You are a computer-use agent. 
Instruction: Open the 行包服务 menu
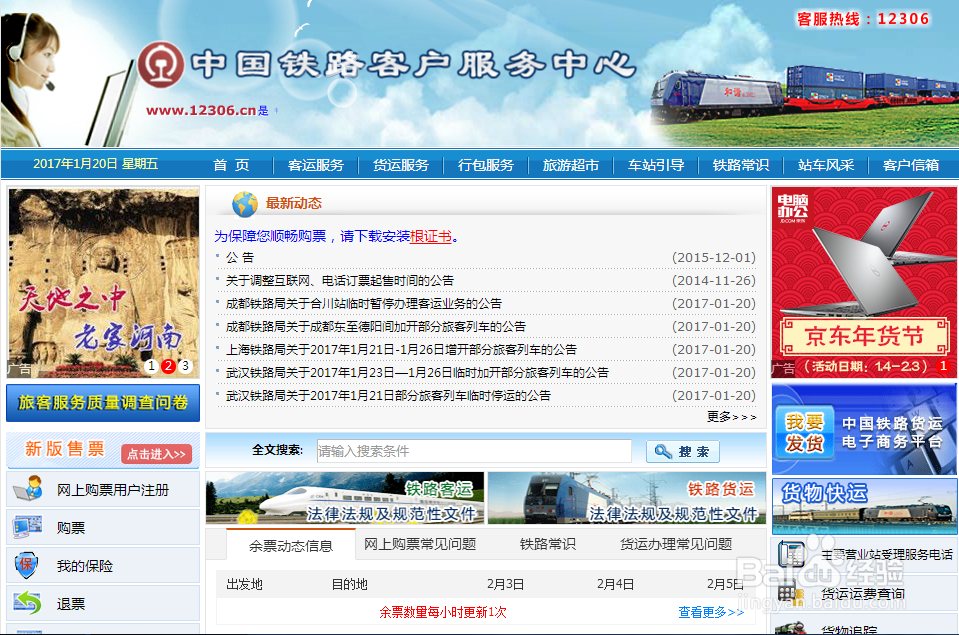pyautogui.click(x=486, y=165)
